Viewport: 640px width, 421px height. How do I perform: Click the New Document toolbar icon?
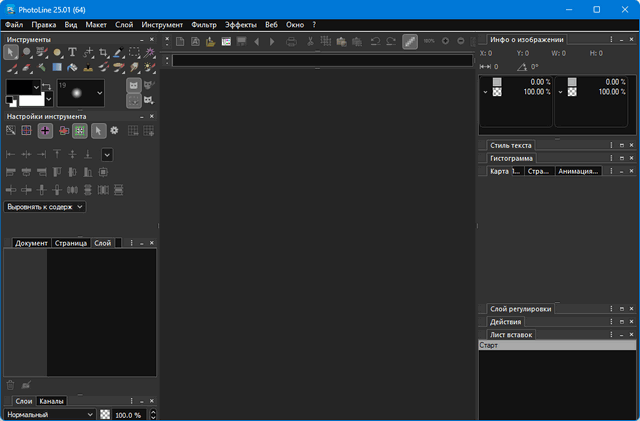pos(180,42)
